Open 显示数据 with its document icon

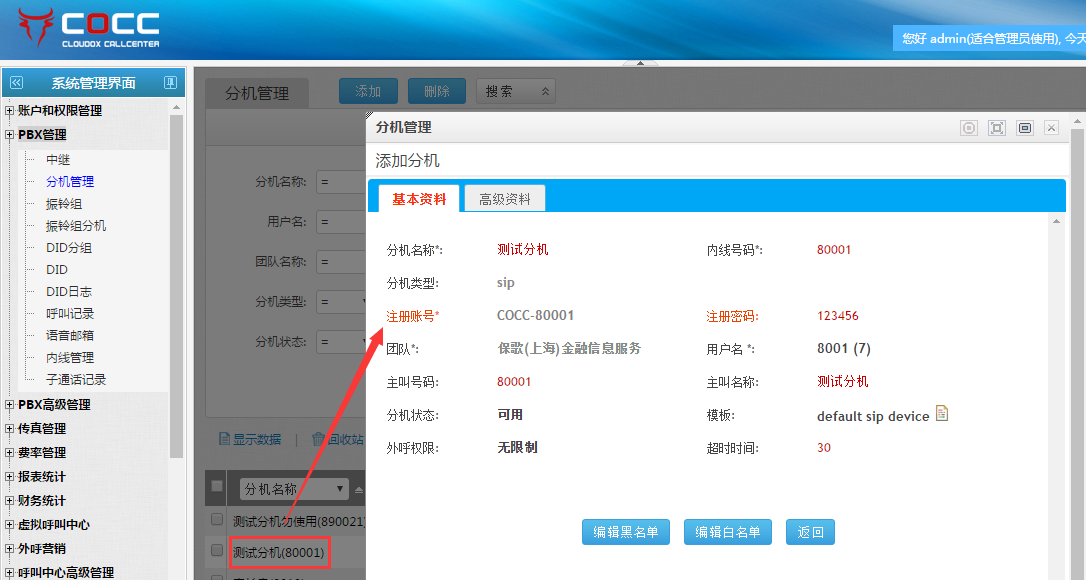click(225, 439)
